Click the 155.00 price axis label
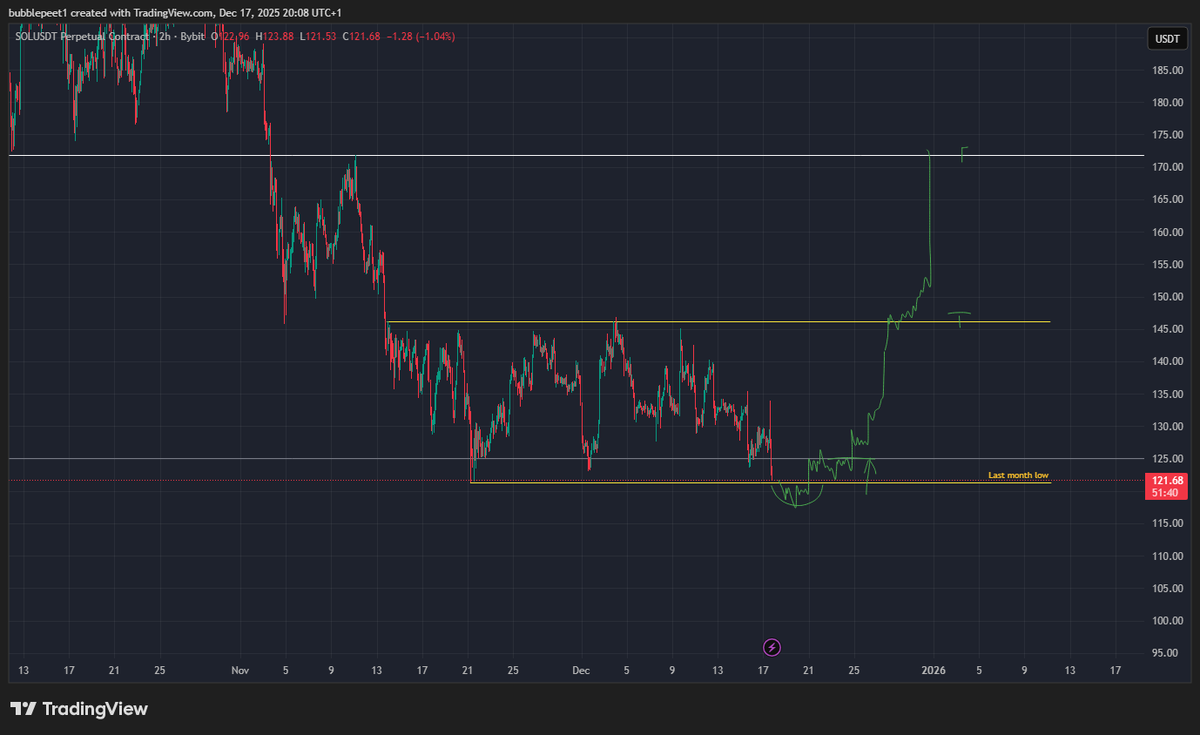1200x735 pixels. (x=1168, y=264)
